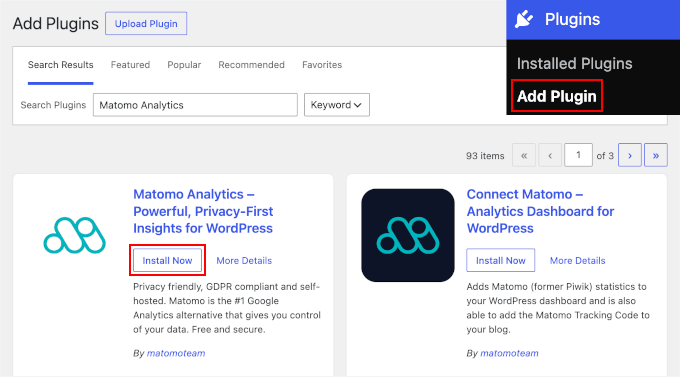Go to last page of results

[x=656, y=155]
